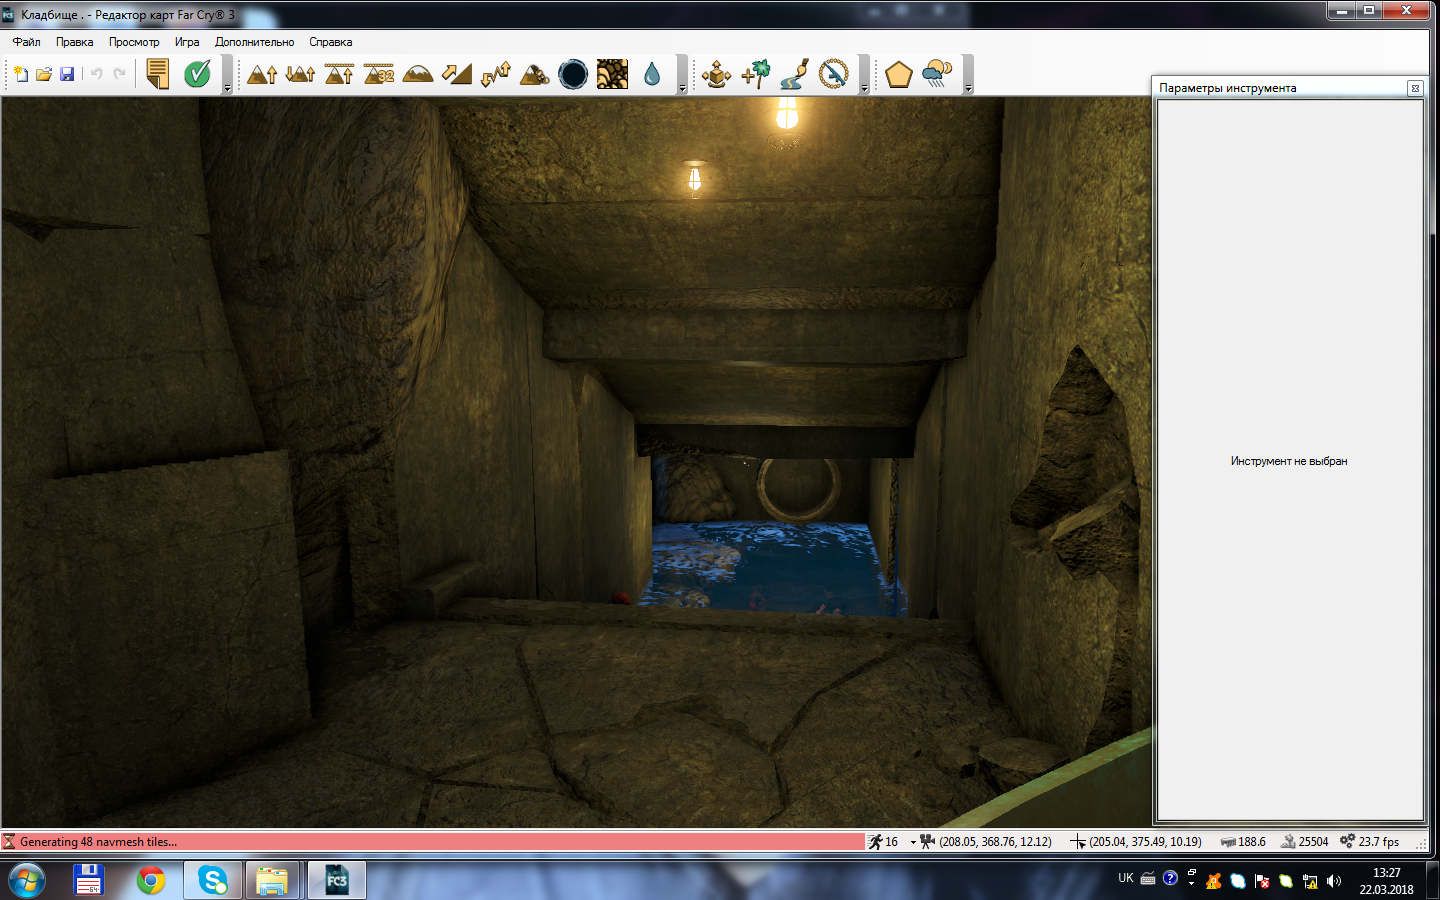Select the terrain erosion tool
1440x900 pixels.
click(534, 74)
